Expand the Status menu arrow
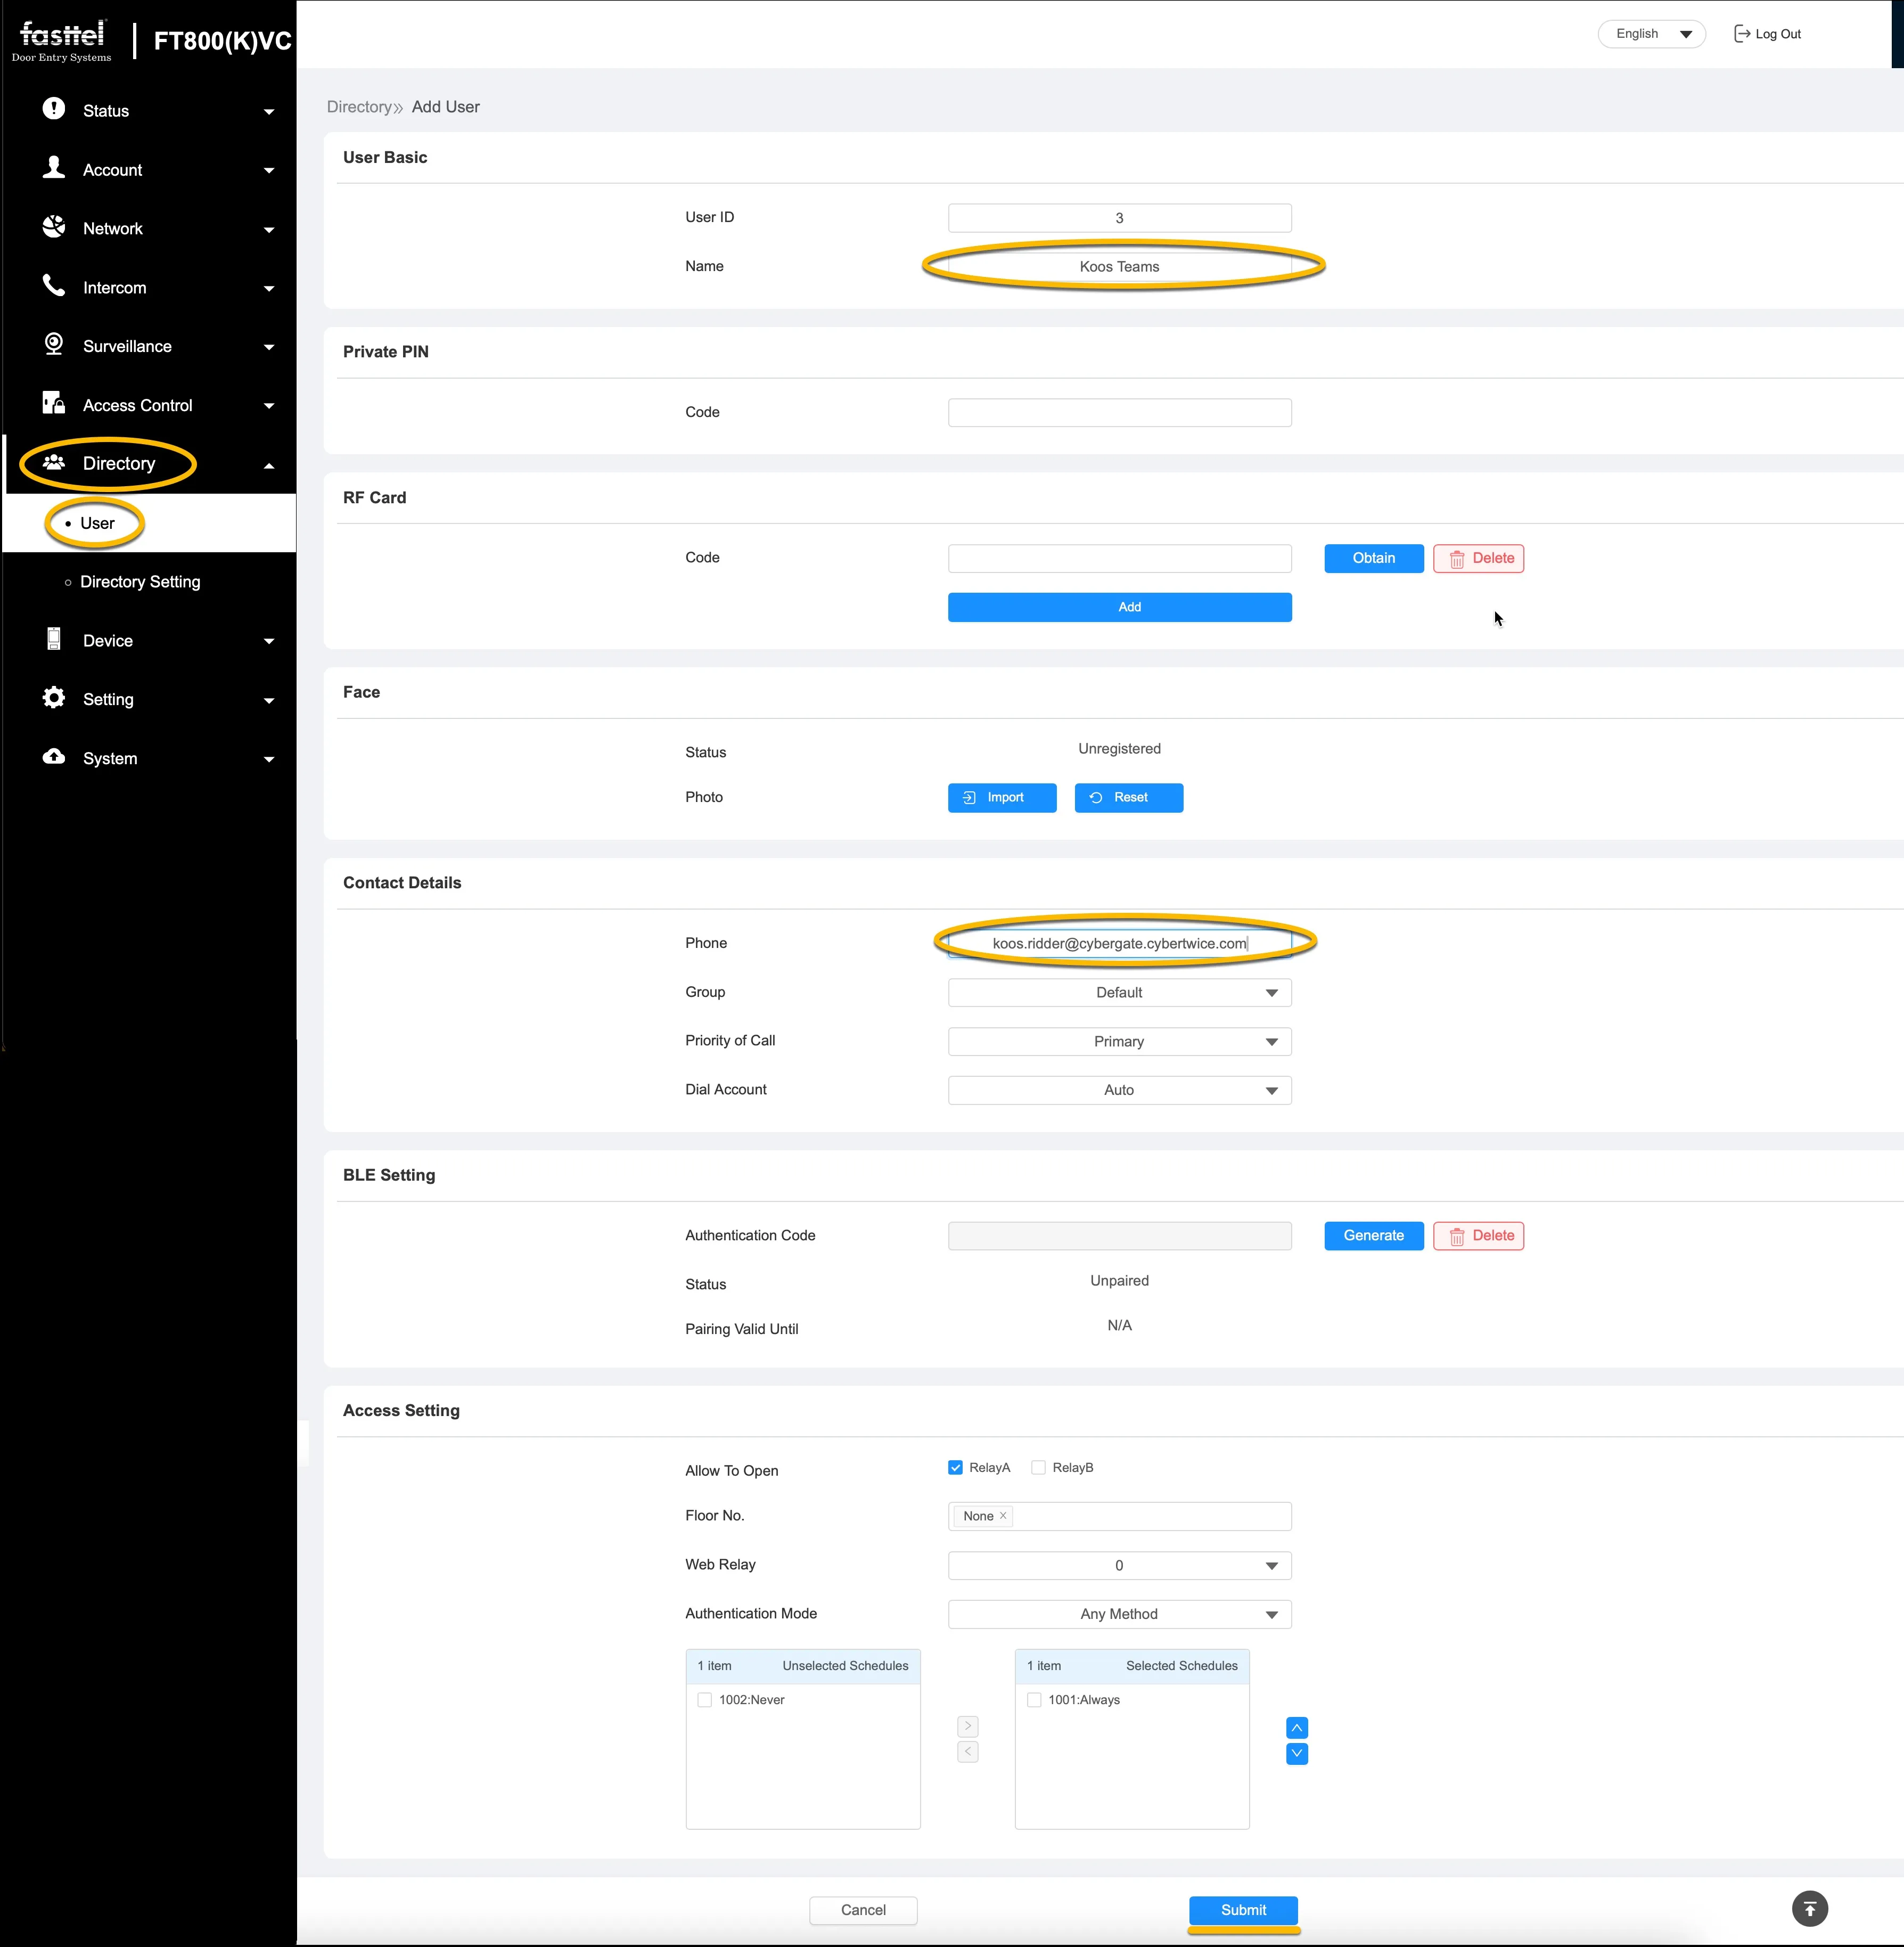 [269, 112]
